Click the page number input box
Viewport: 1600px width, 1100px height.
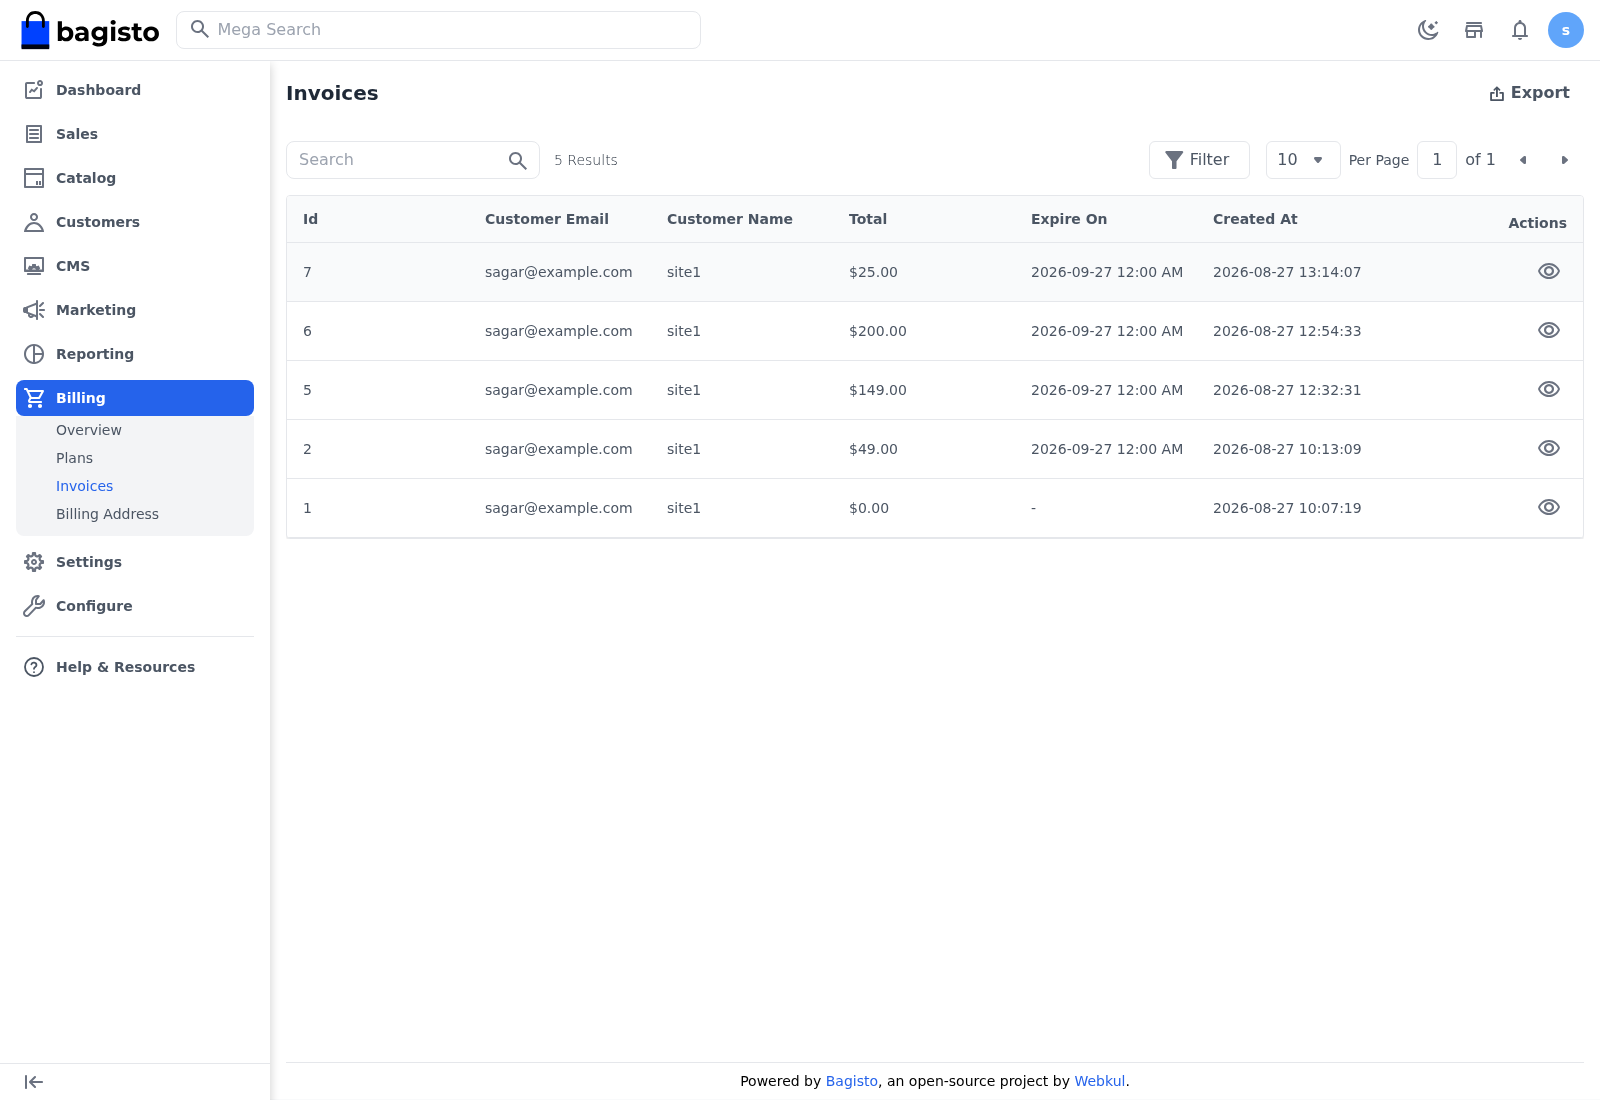(1437, 160)
